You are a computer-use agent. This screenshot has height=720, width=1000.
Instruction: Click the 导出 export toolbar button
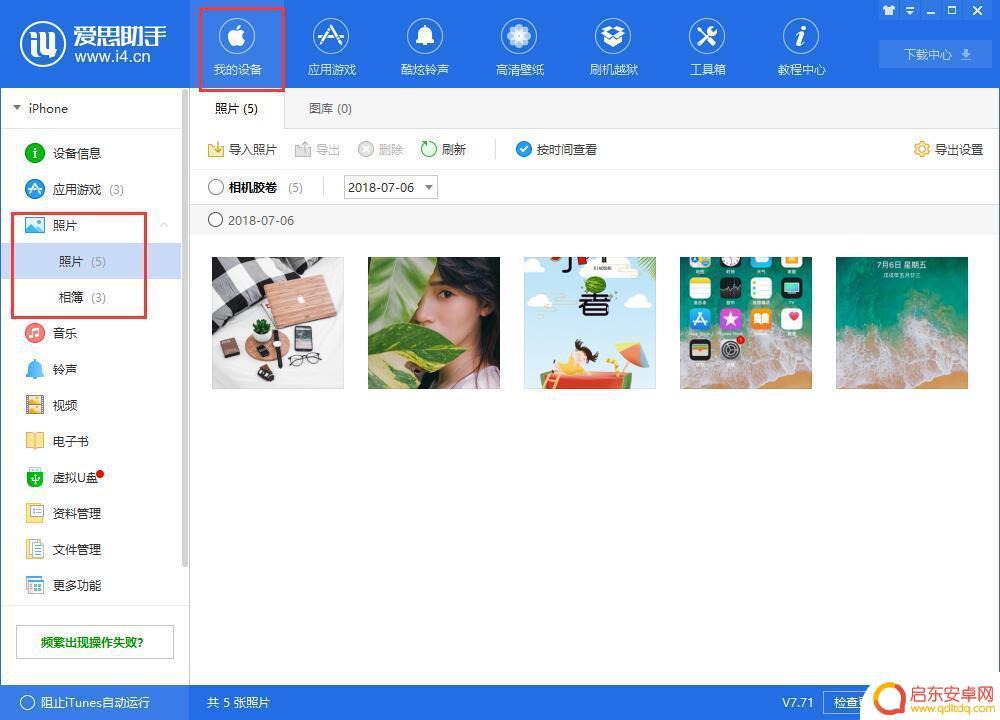click(317, 149)
